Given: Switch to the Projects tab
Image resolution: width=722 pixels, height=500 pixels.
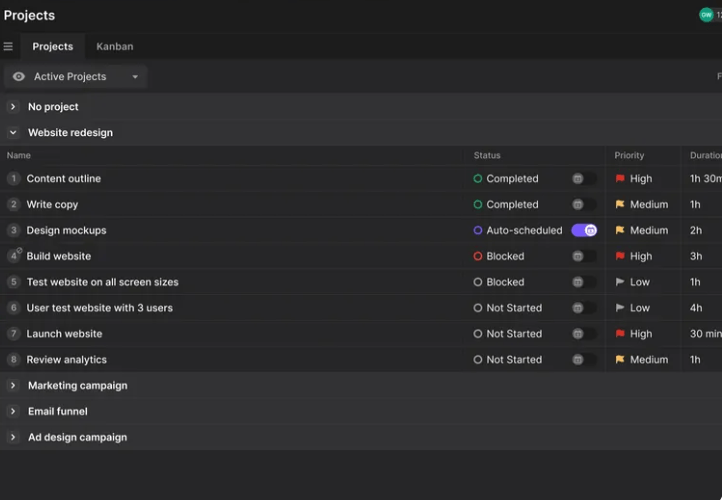Looking at the screenshot, I should tap(52, 47).
